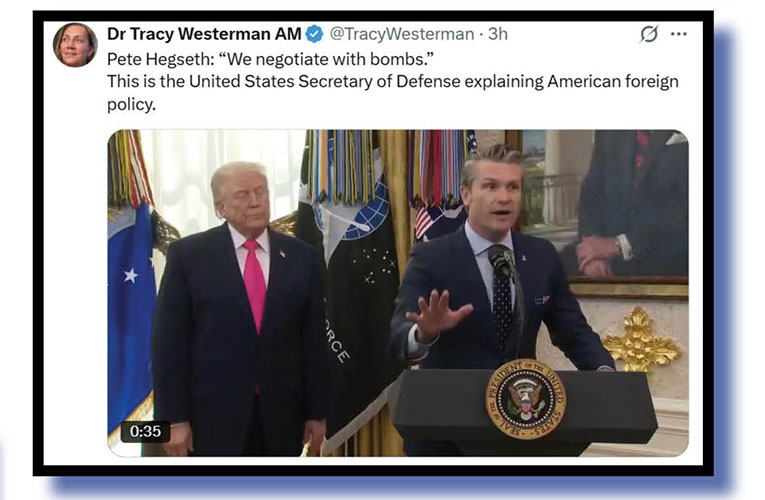
Task: Click the blue verified checkmark badge
Action: pos(315,34)
